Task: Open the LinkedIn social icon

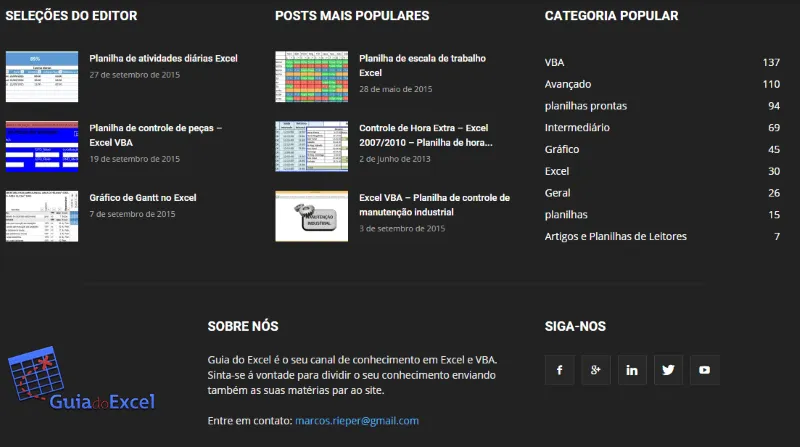Action: (632, 370)
